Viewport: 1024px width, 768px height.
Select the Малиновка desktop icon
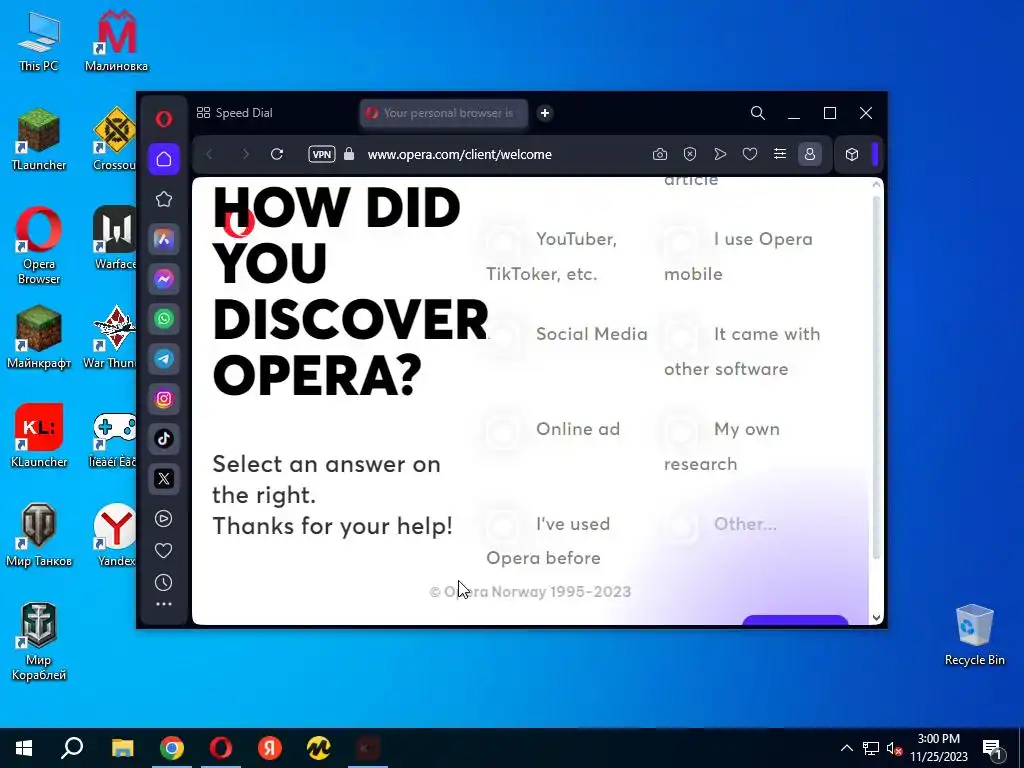pos(116,41)
